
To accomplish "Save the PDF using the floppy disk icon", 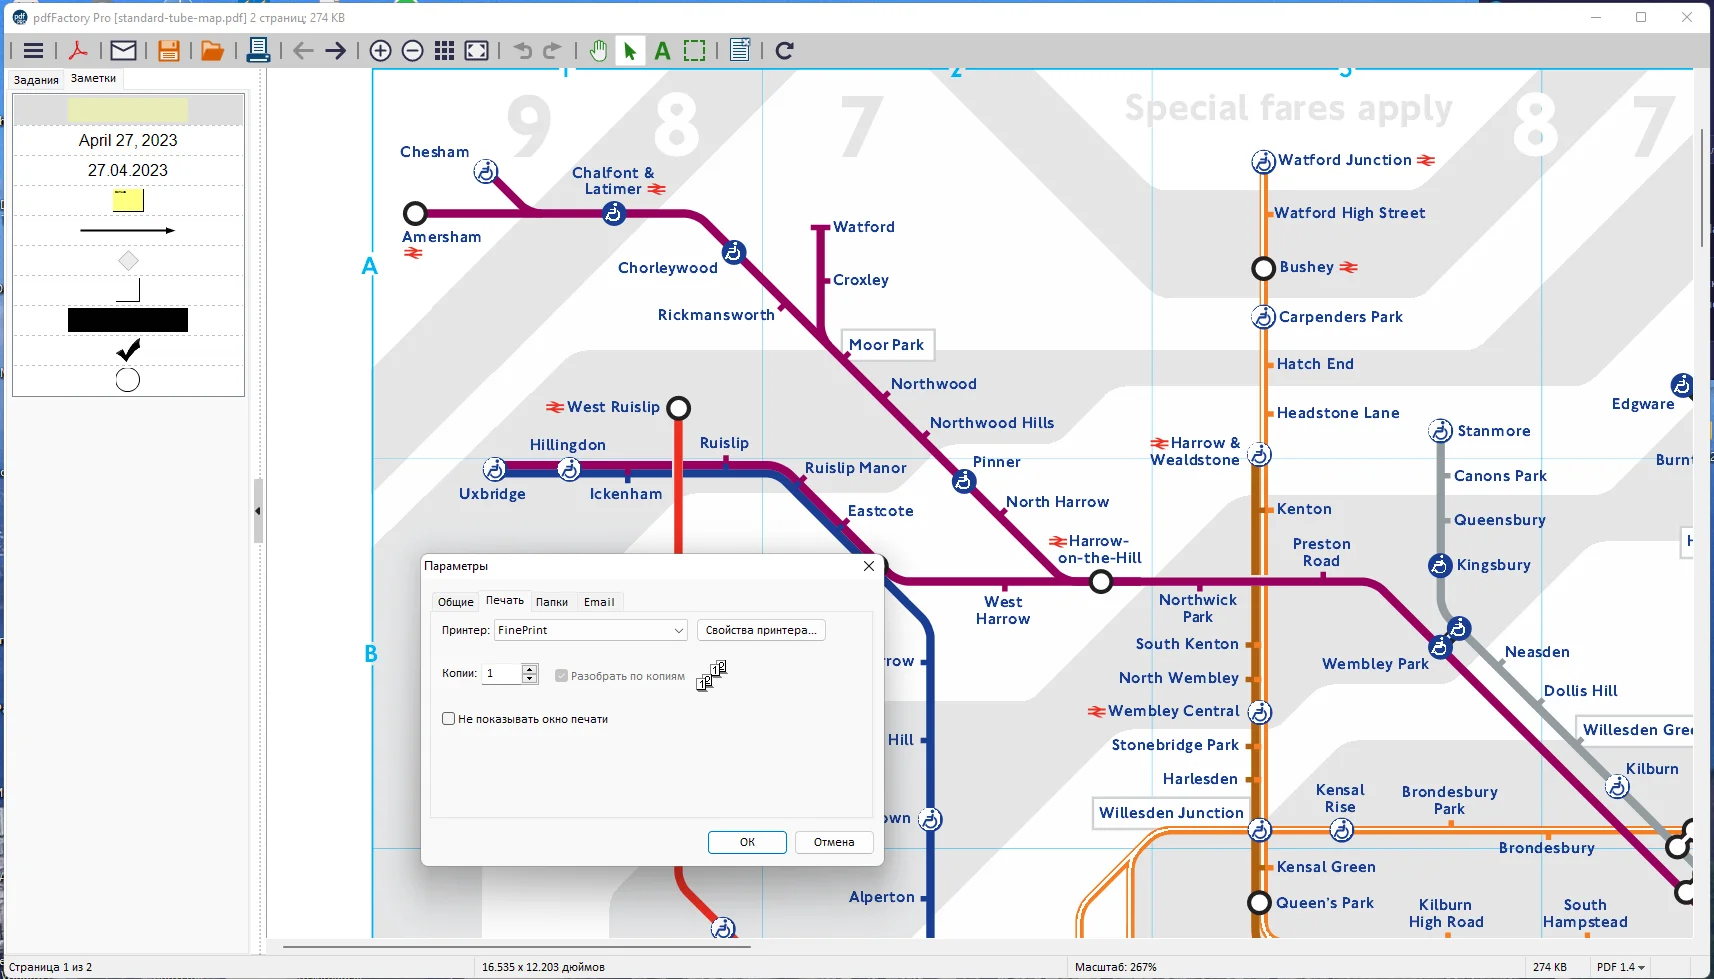I will click(168, 51).
